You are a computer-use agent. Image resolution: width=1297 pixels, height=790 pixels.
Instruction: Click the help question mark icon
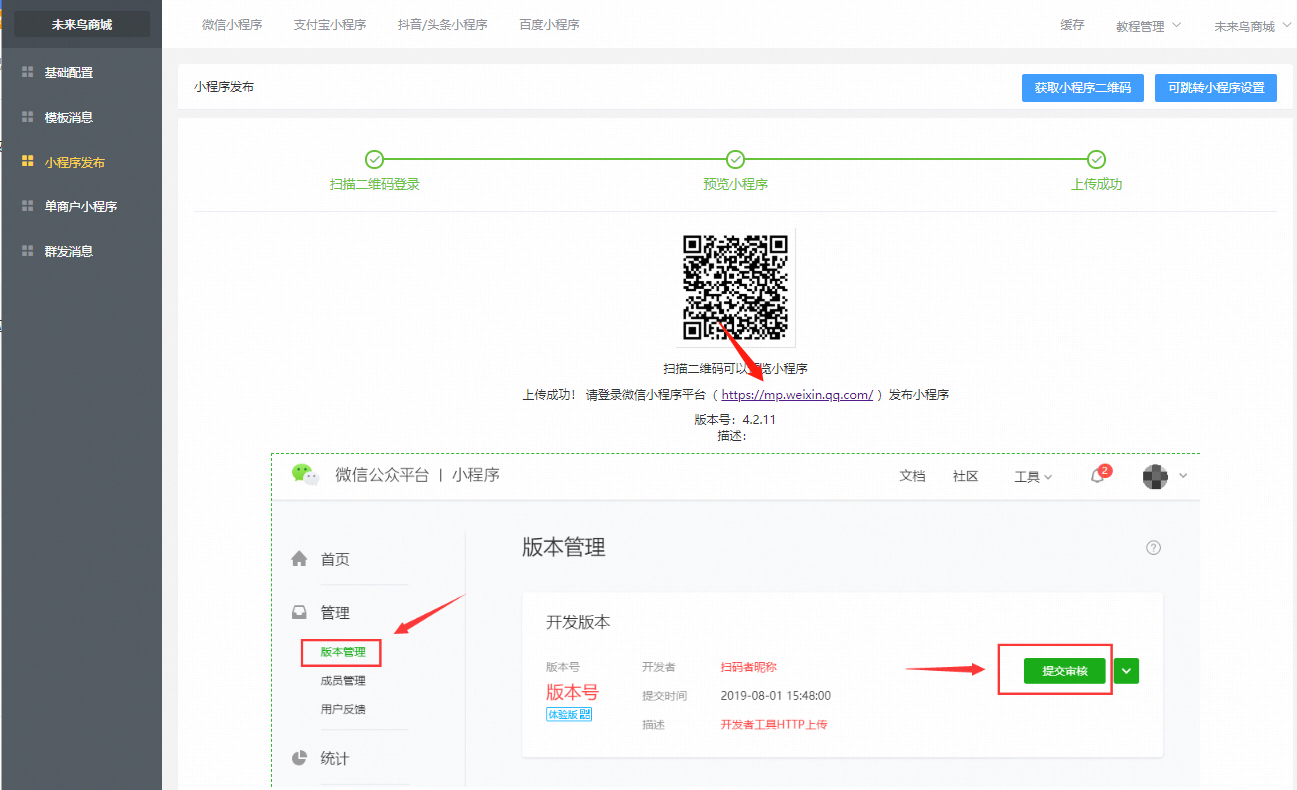(1153, 548)
